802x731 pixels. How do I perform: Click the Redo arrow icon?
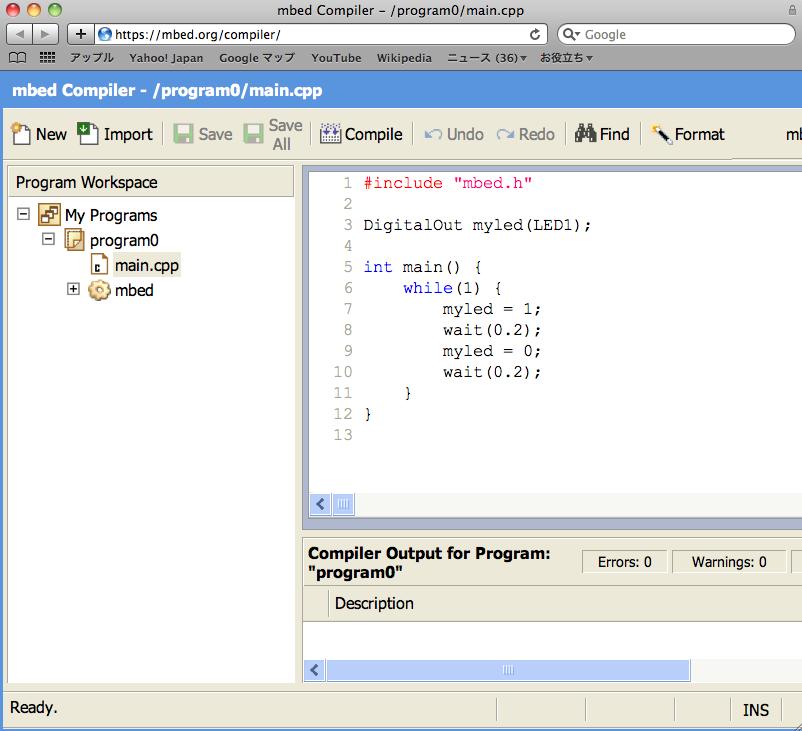(x=506, y=134)
